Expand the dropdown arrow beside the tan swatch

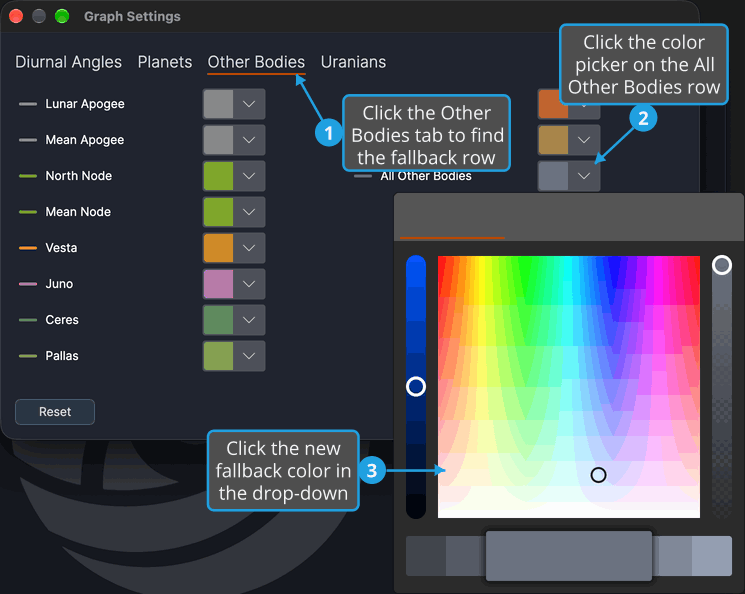click(584, 140)
